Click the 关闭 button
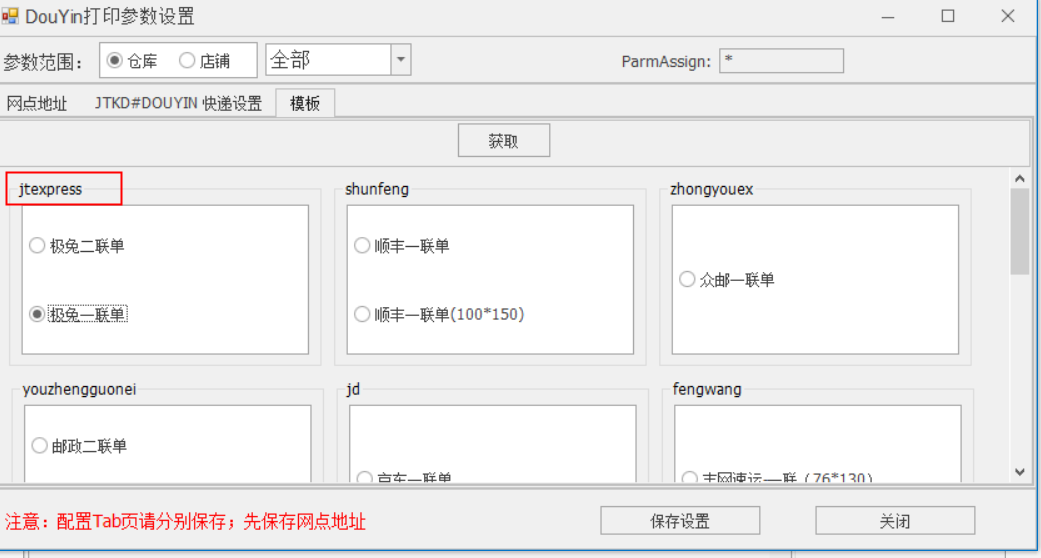 [x=895, y=520]
